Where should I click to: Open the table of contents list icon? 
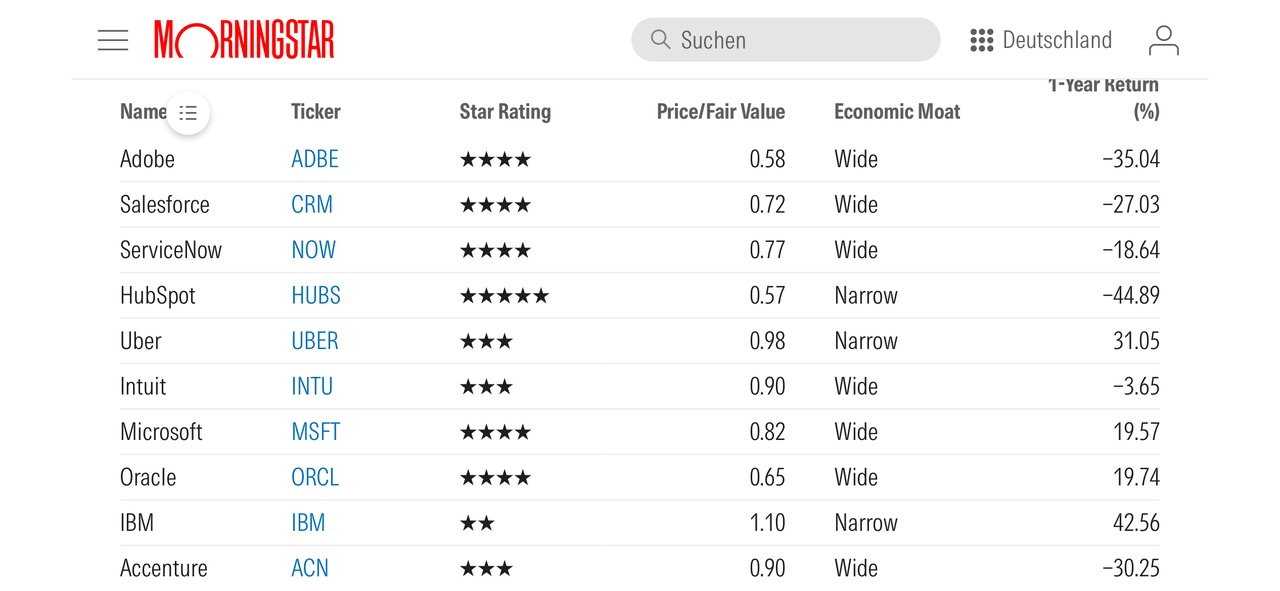pyautogui.click(x=188, y=113)
